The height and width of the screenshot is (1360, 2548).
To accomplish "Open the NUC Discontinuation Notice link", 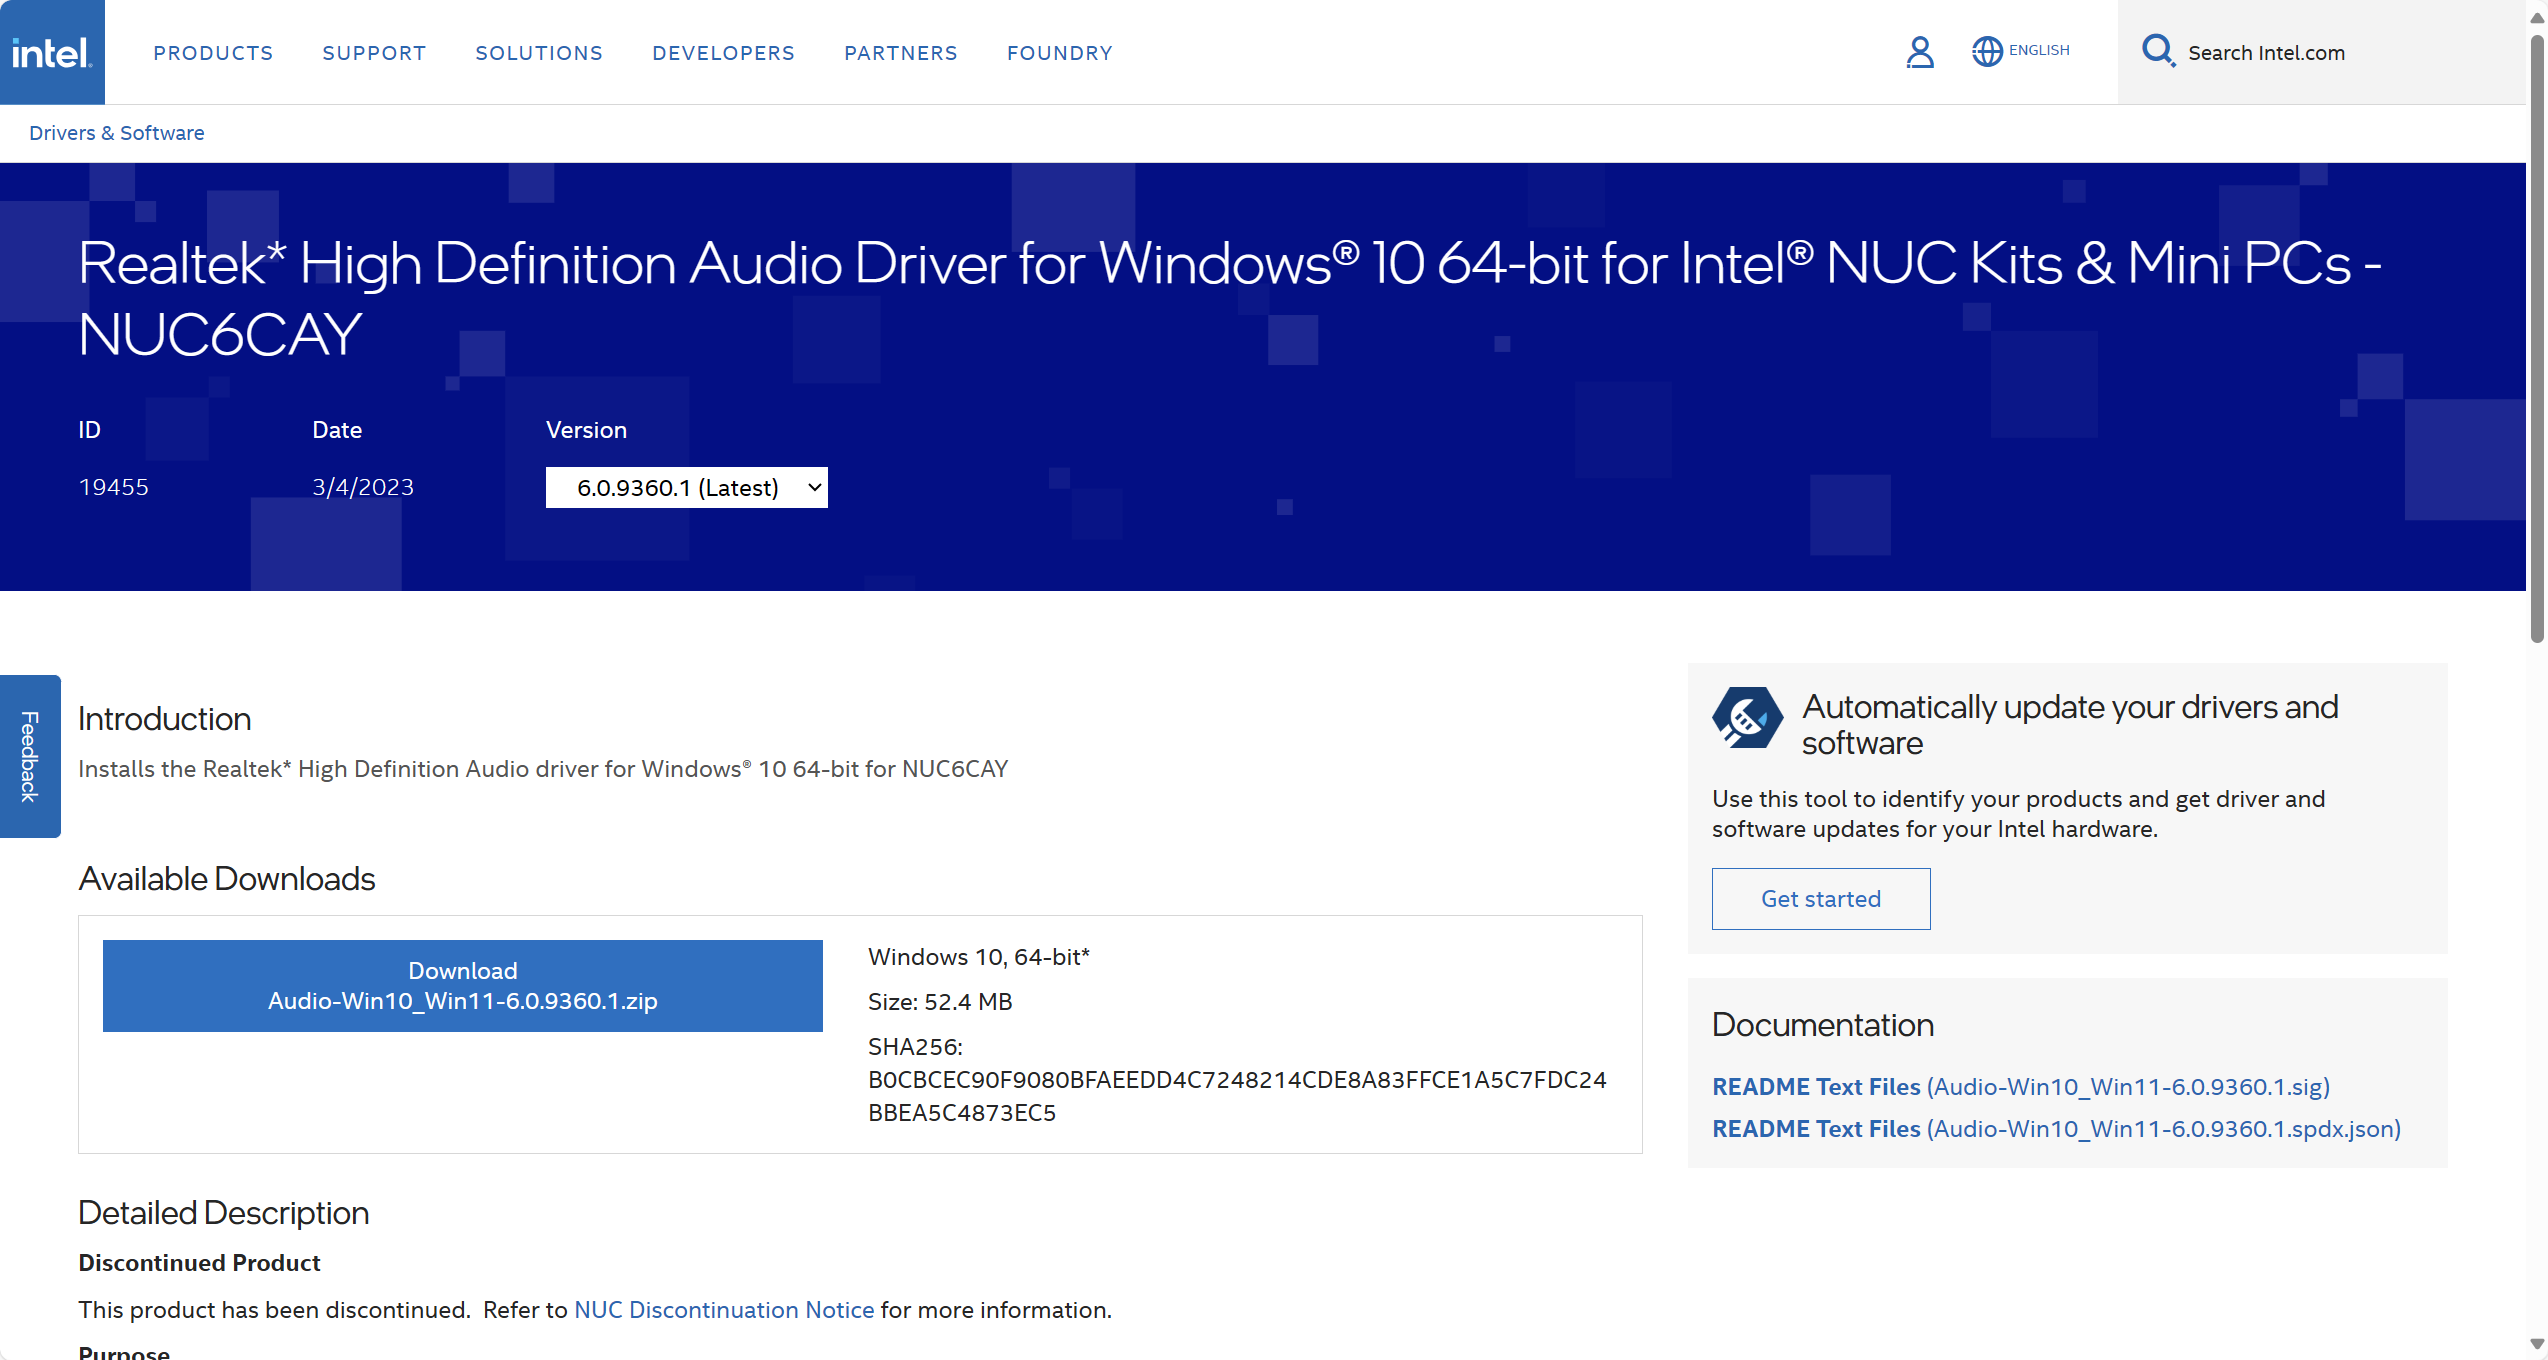I will click(723, 1310).
